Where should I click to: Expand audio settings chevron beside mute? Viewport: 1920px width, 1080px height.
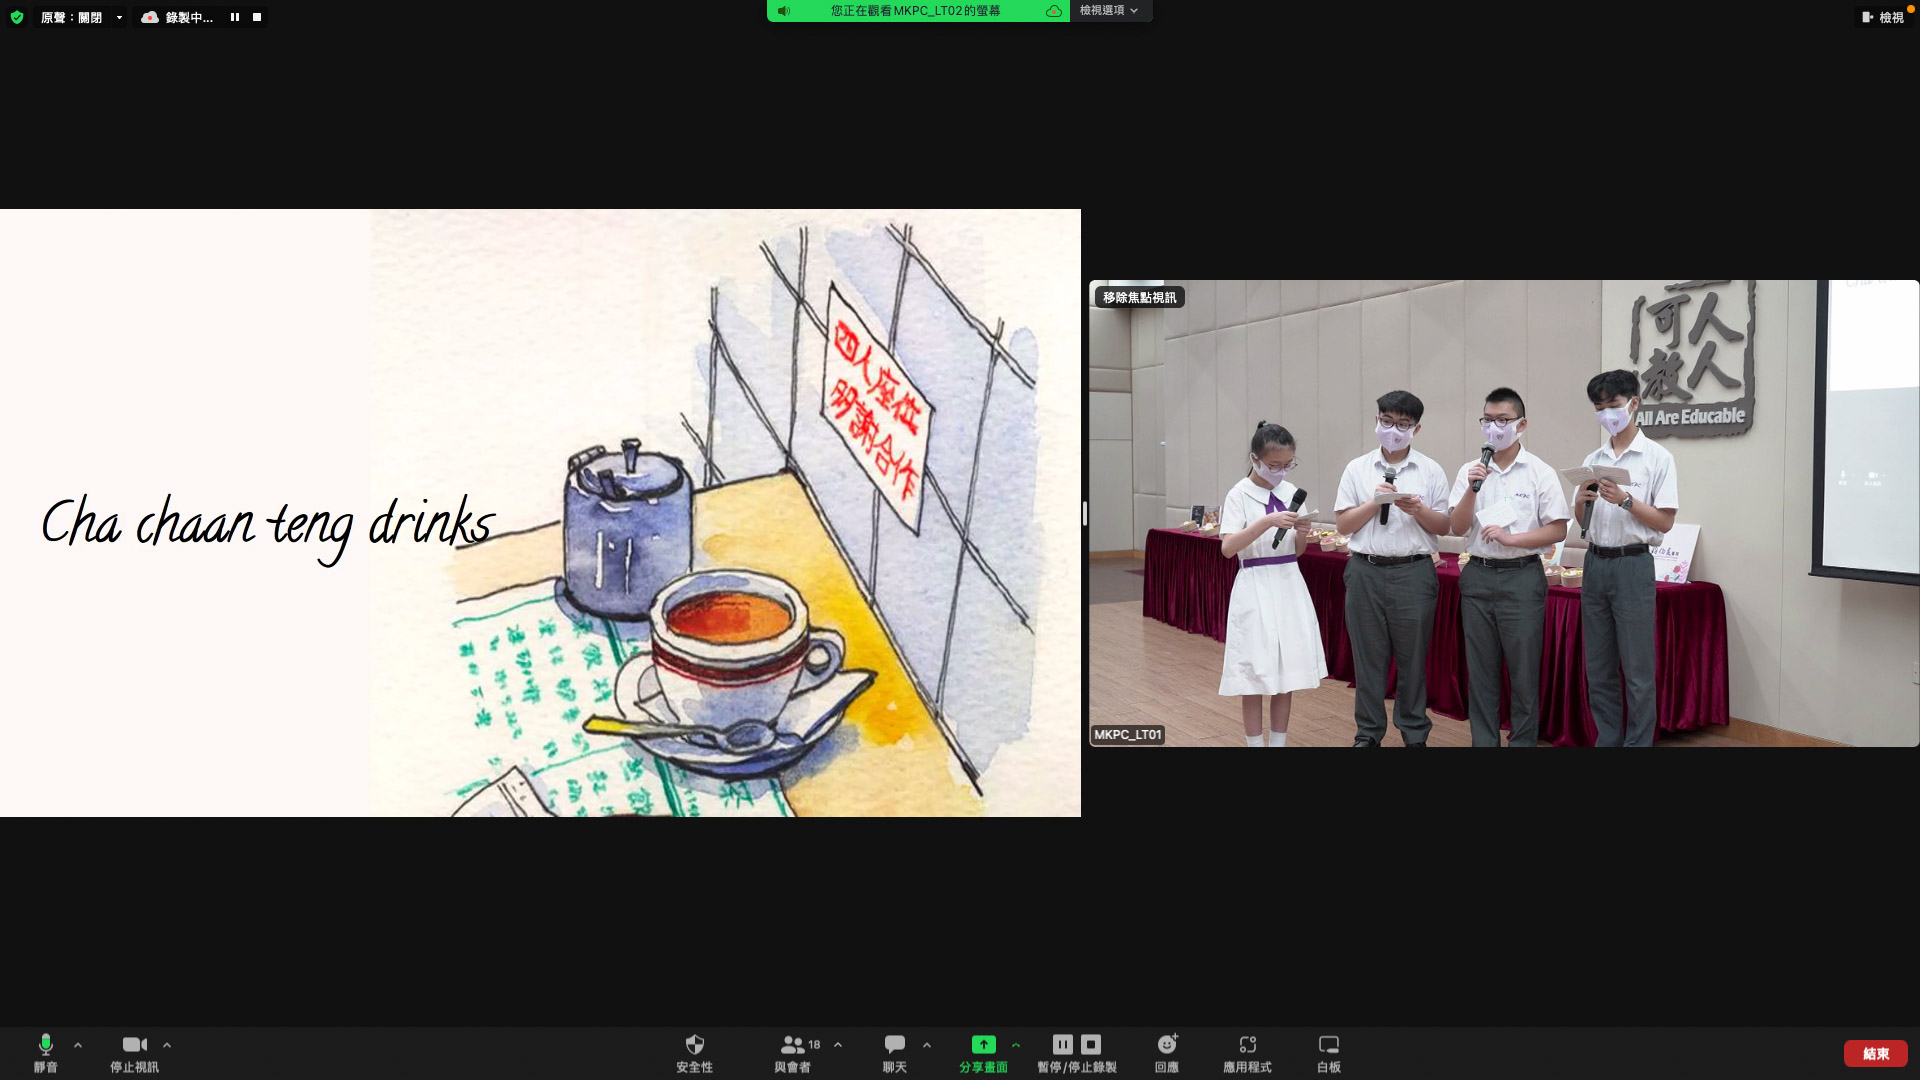[78, 1045]
